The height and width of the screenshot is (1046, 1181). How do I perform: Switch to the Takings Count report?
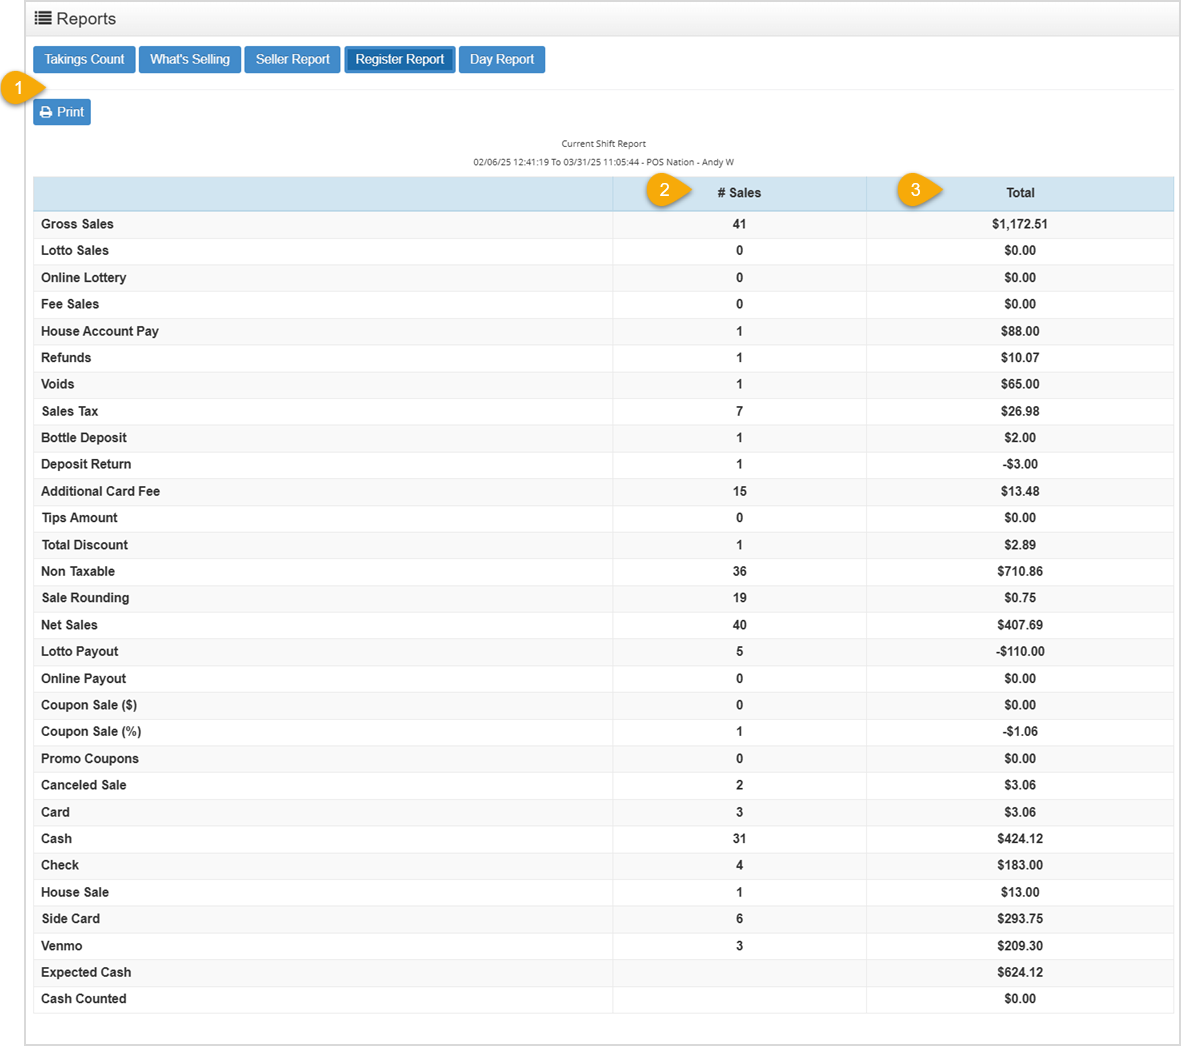(x=84, y=59)
